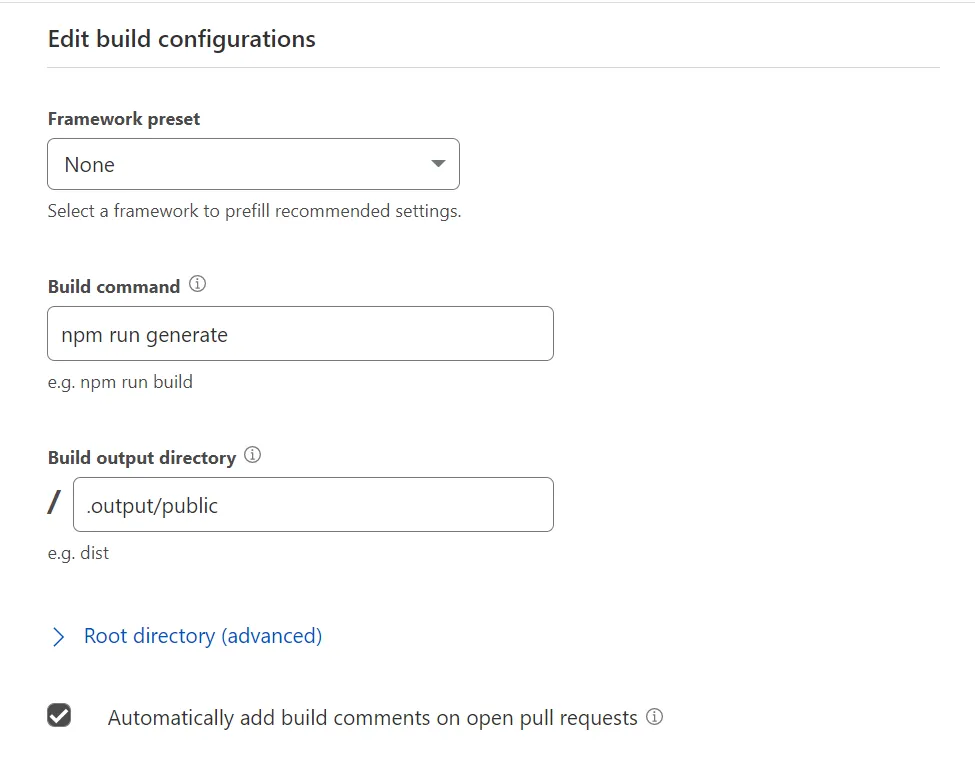This screenshot has width=975, height=762.
Task: Click the 'Build output directory' field label
Action: coord(142,458)
